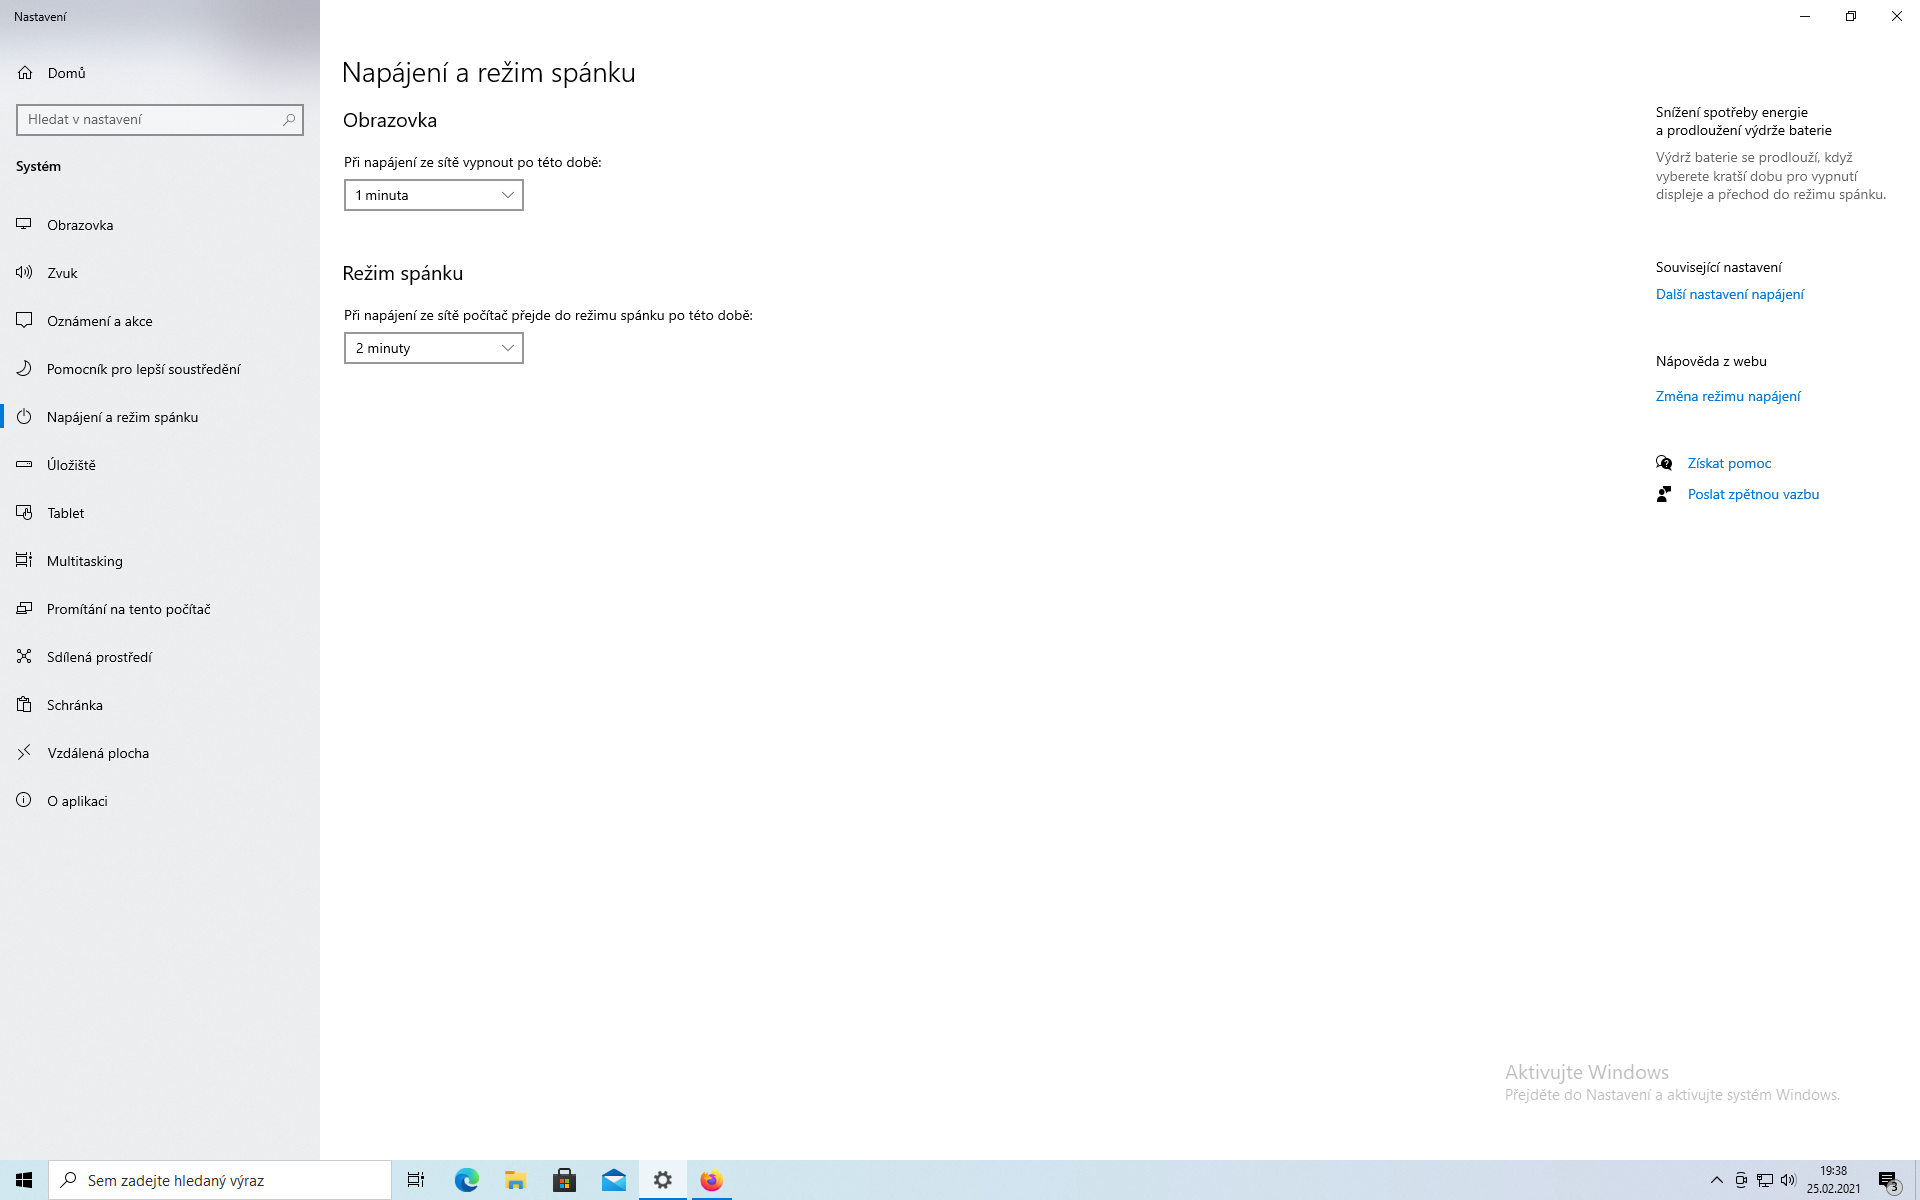Screen dimensions: 1920x1200
Task: Open Oznámení a akce page
Action: pos(99,321)
